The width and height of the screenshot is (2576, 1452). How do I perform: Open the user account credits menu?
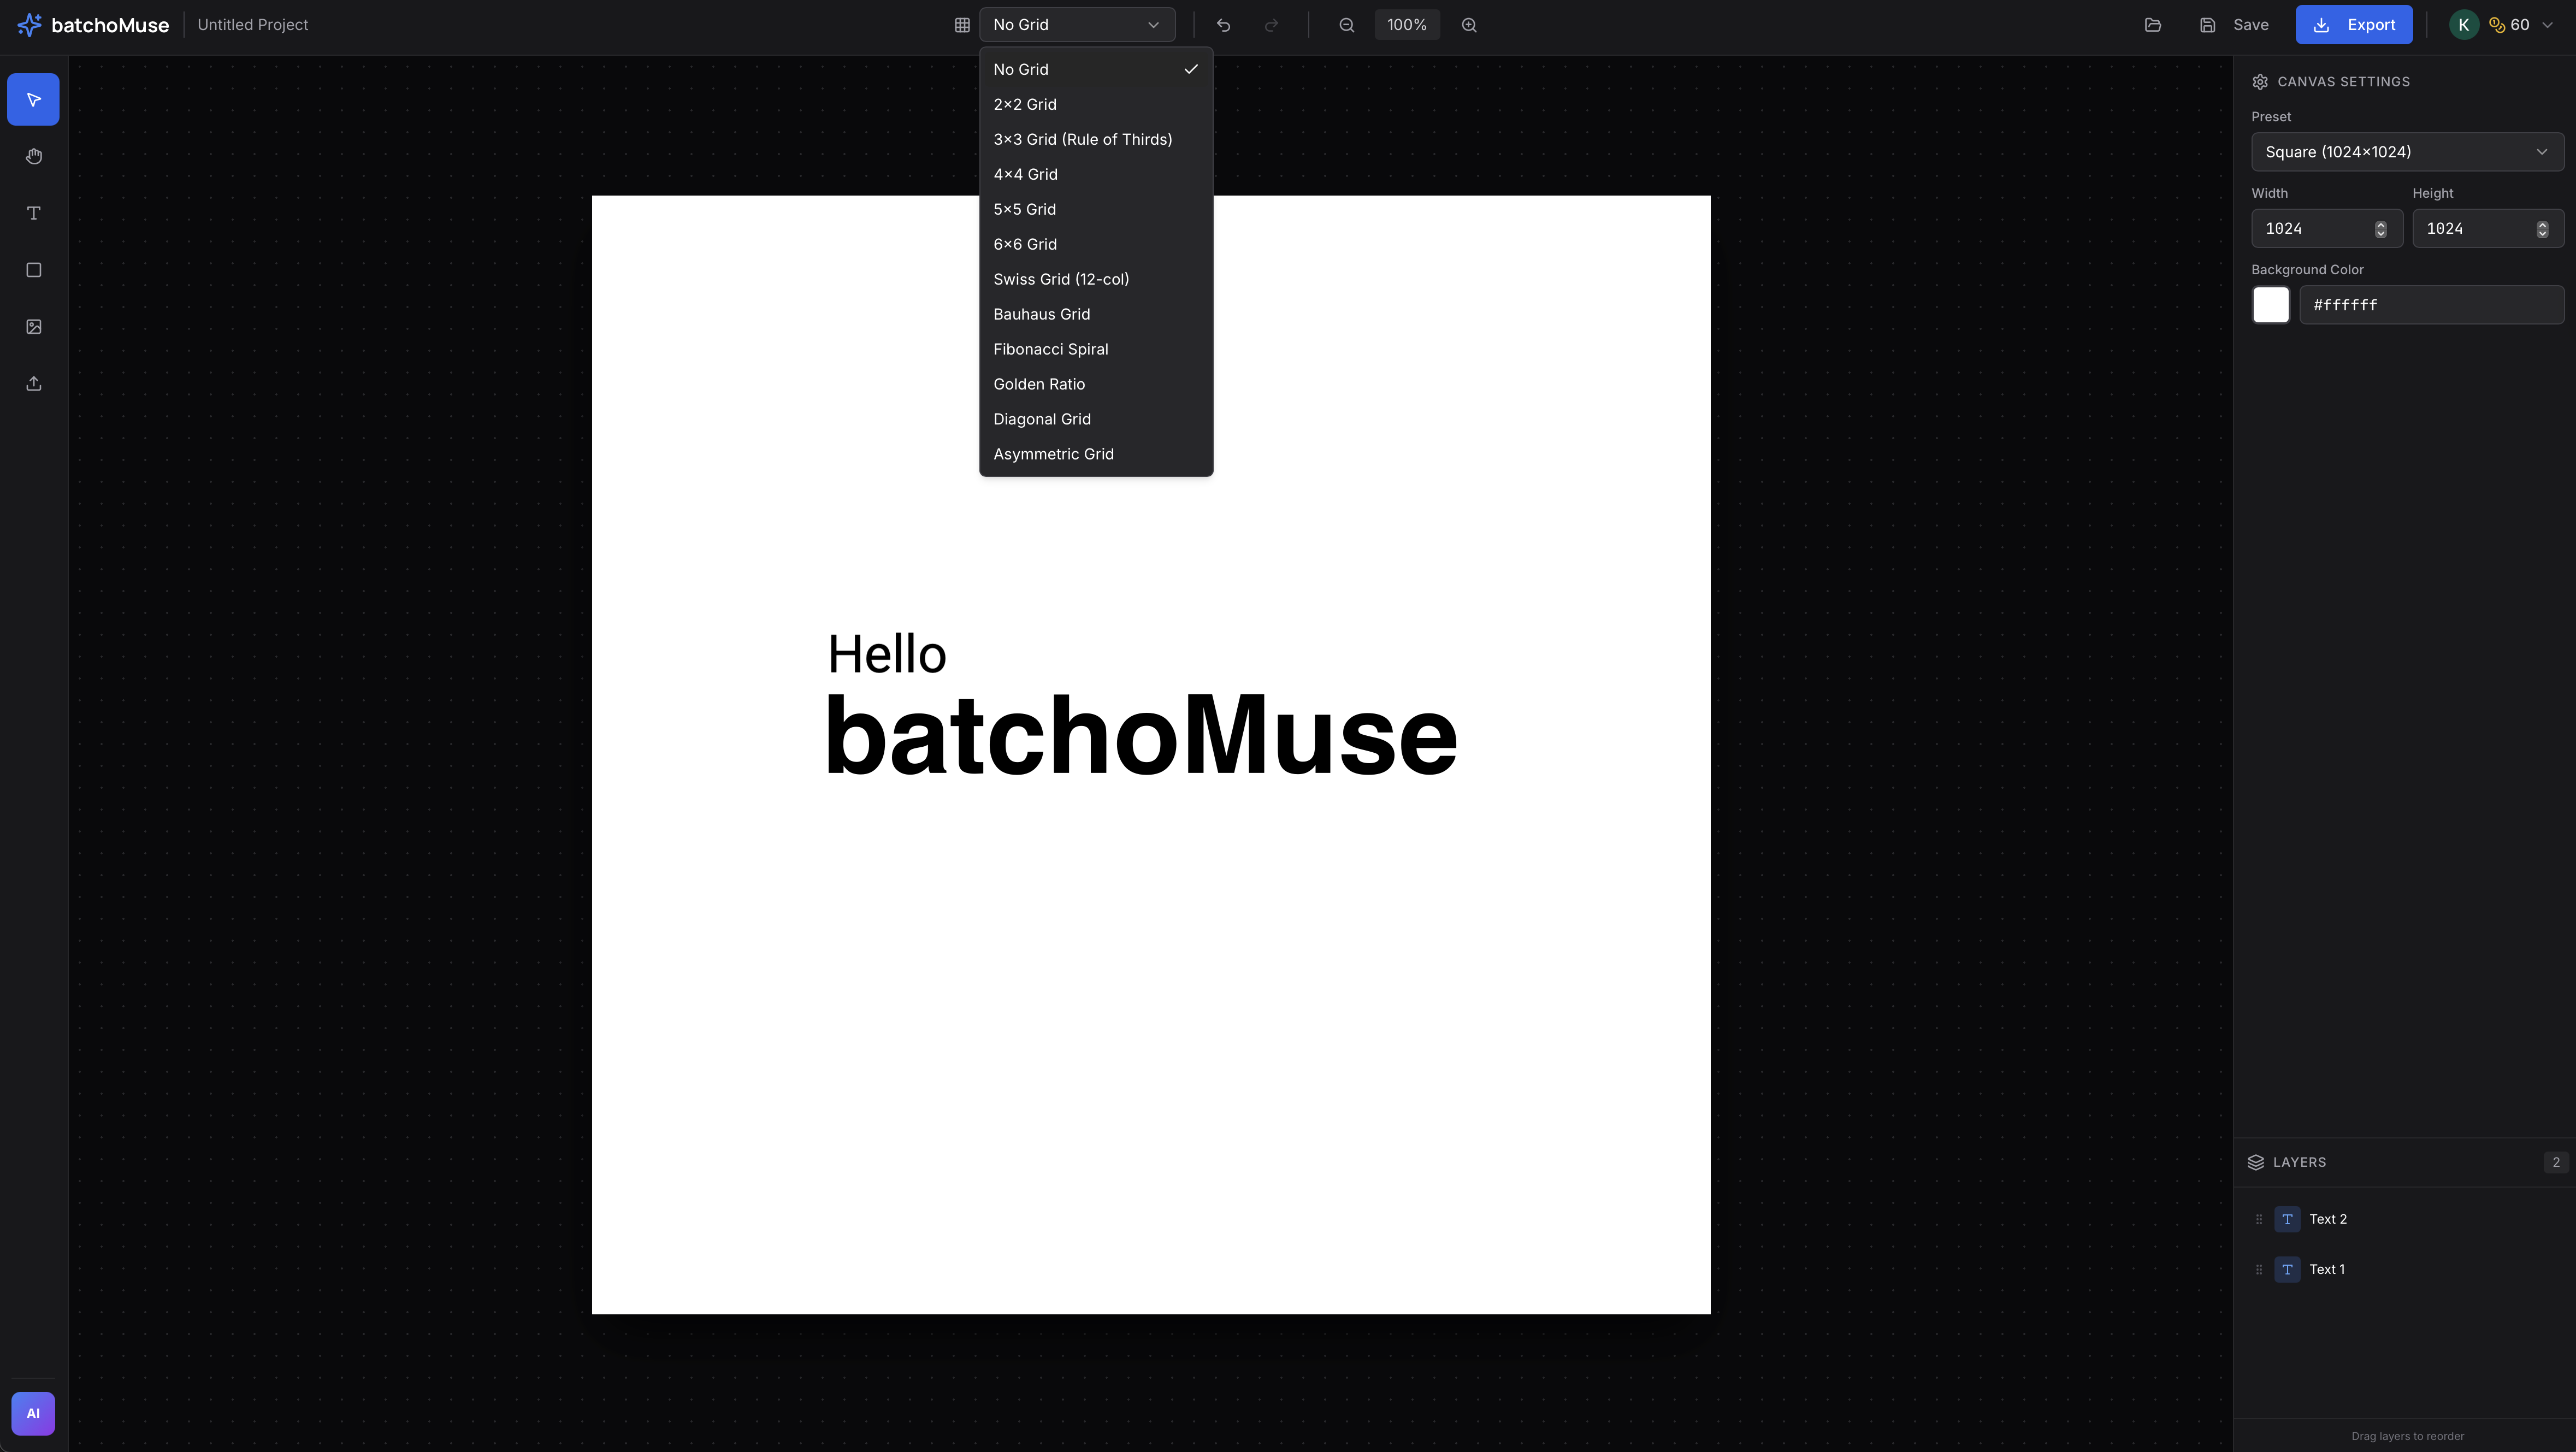pos(2504,25)
